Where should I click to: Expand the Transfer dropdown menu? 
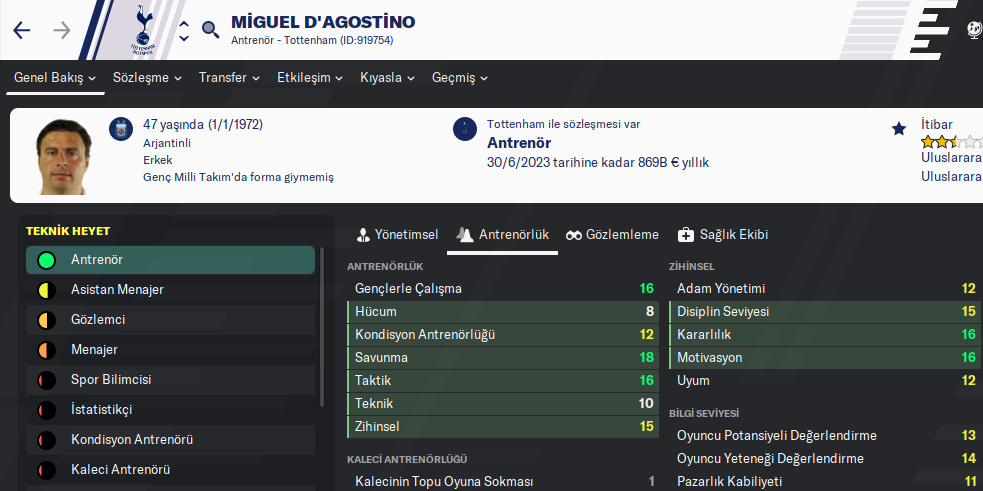pyautogui.click(x=229, y=77)
